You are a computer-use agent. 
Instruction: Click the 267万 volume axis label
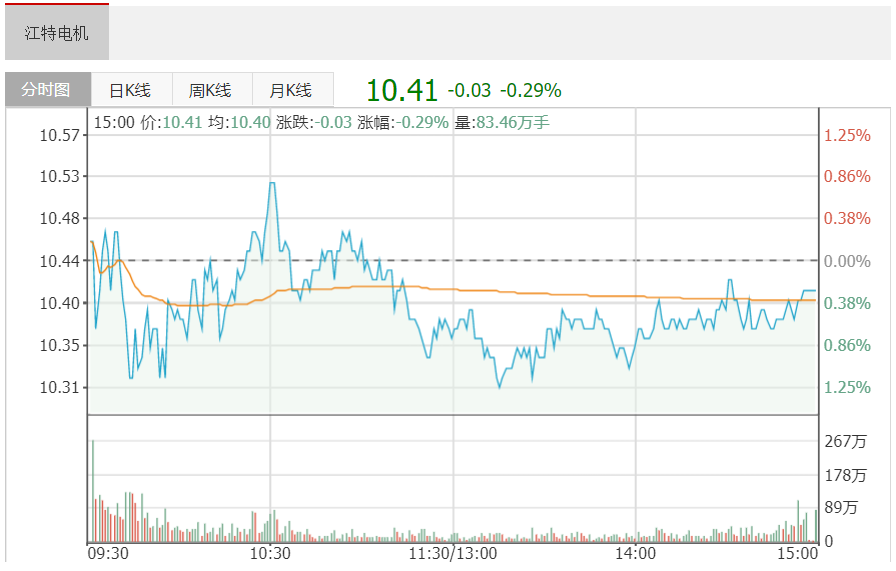tap(845, 441)
